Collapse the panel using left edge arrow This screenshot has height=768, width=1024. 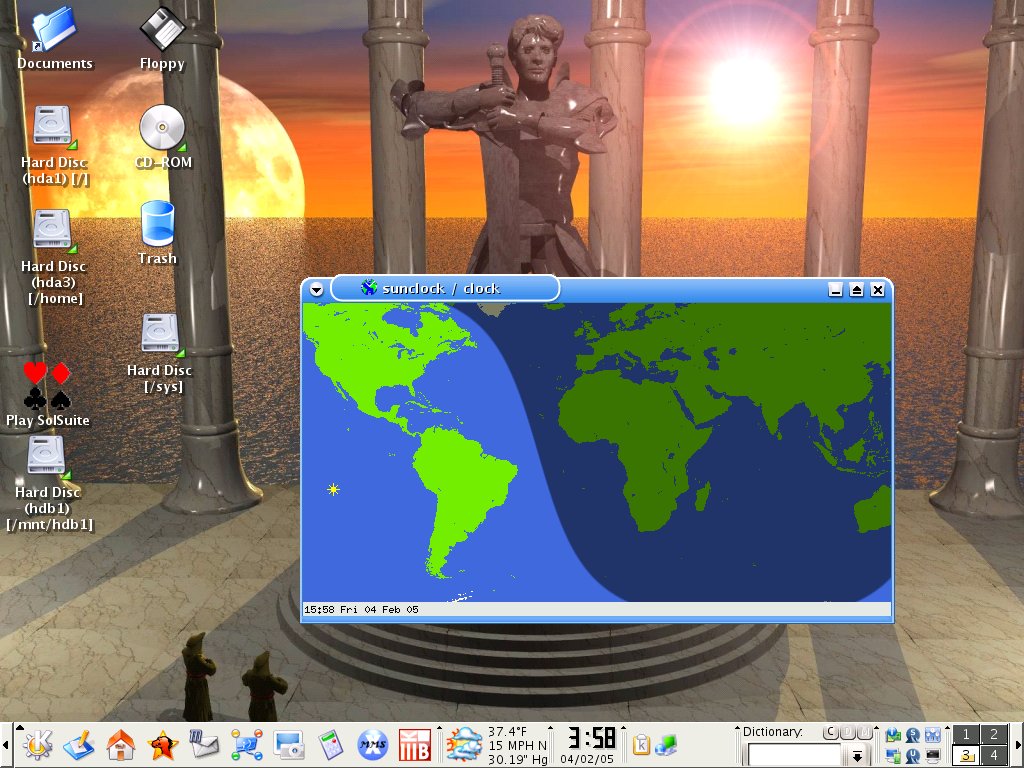pos(5,744)
